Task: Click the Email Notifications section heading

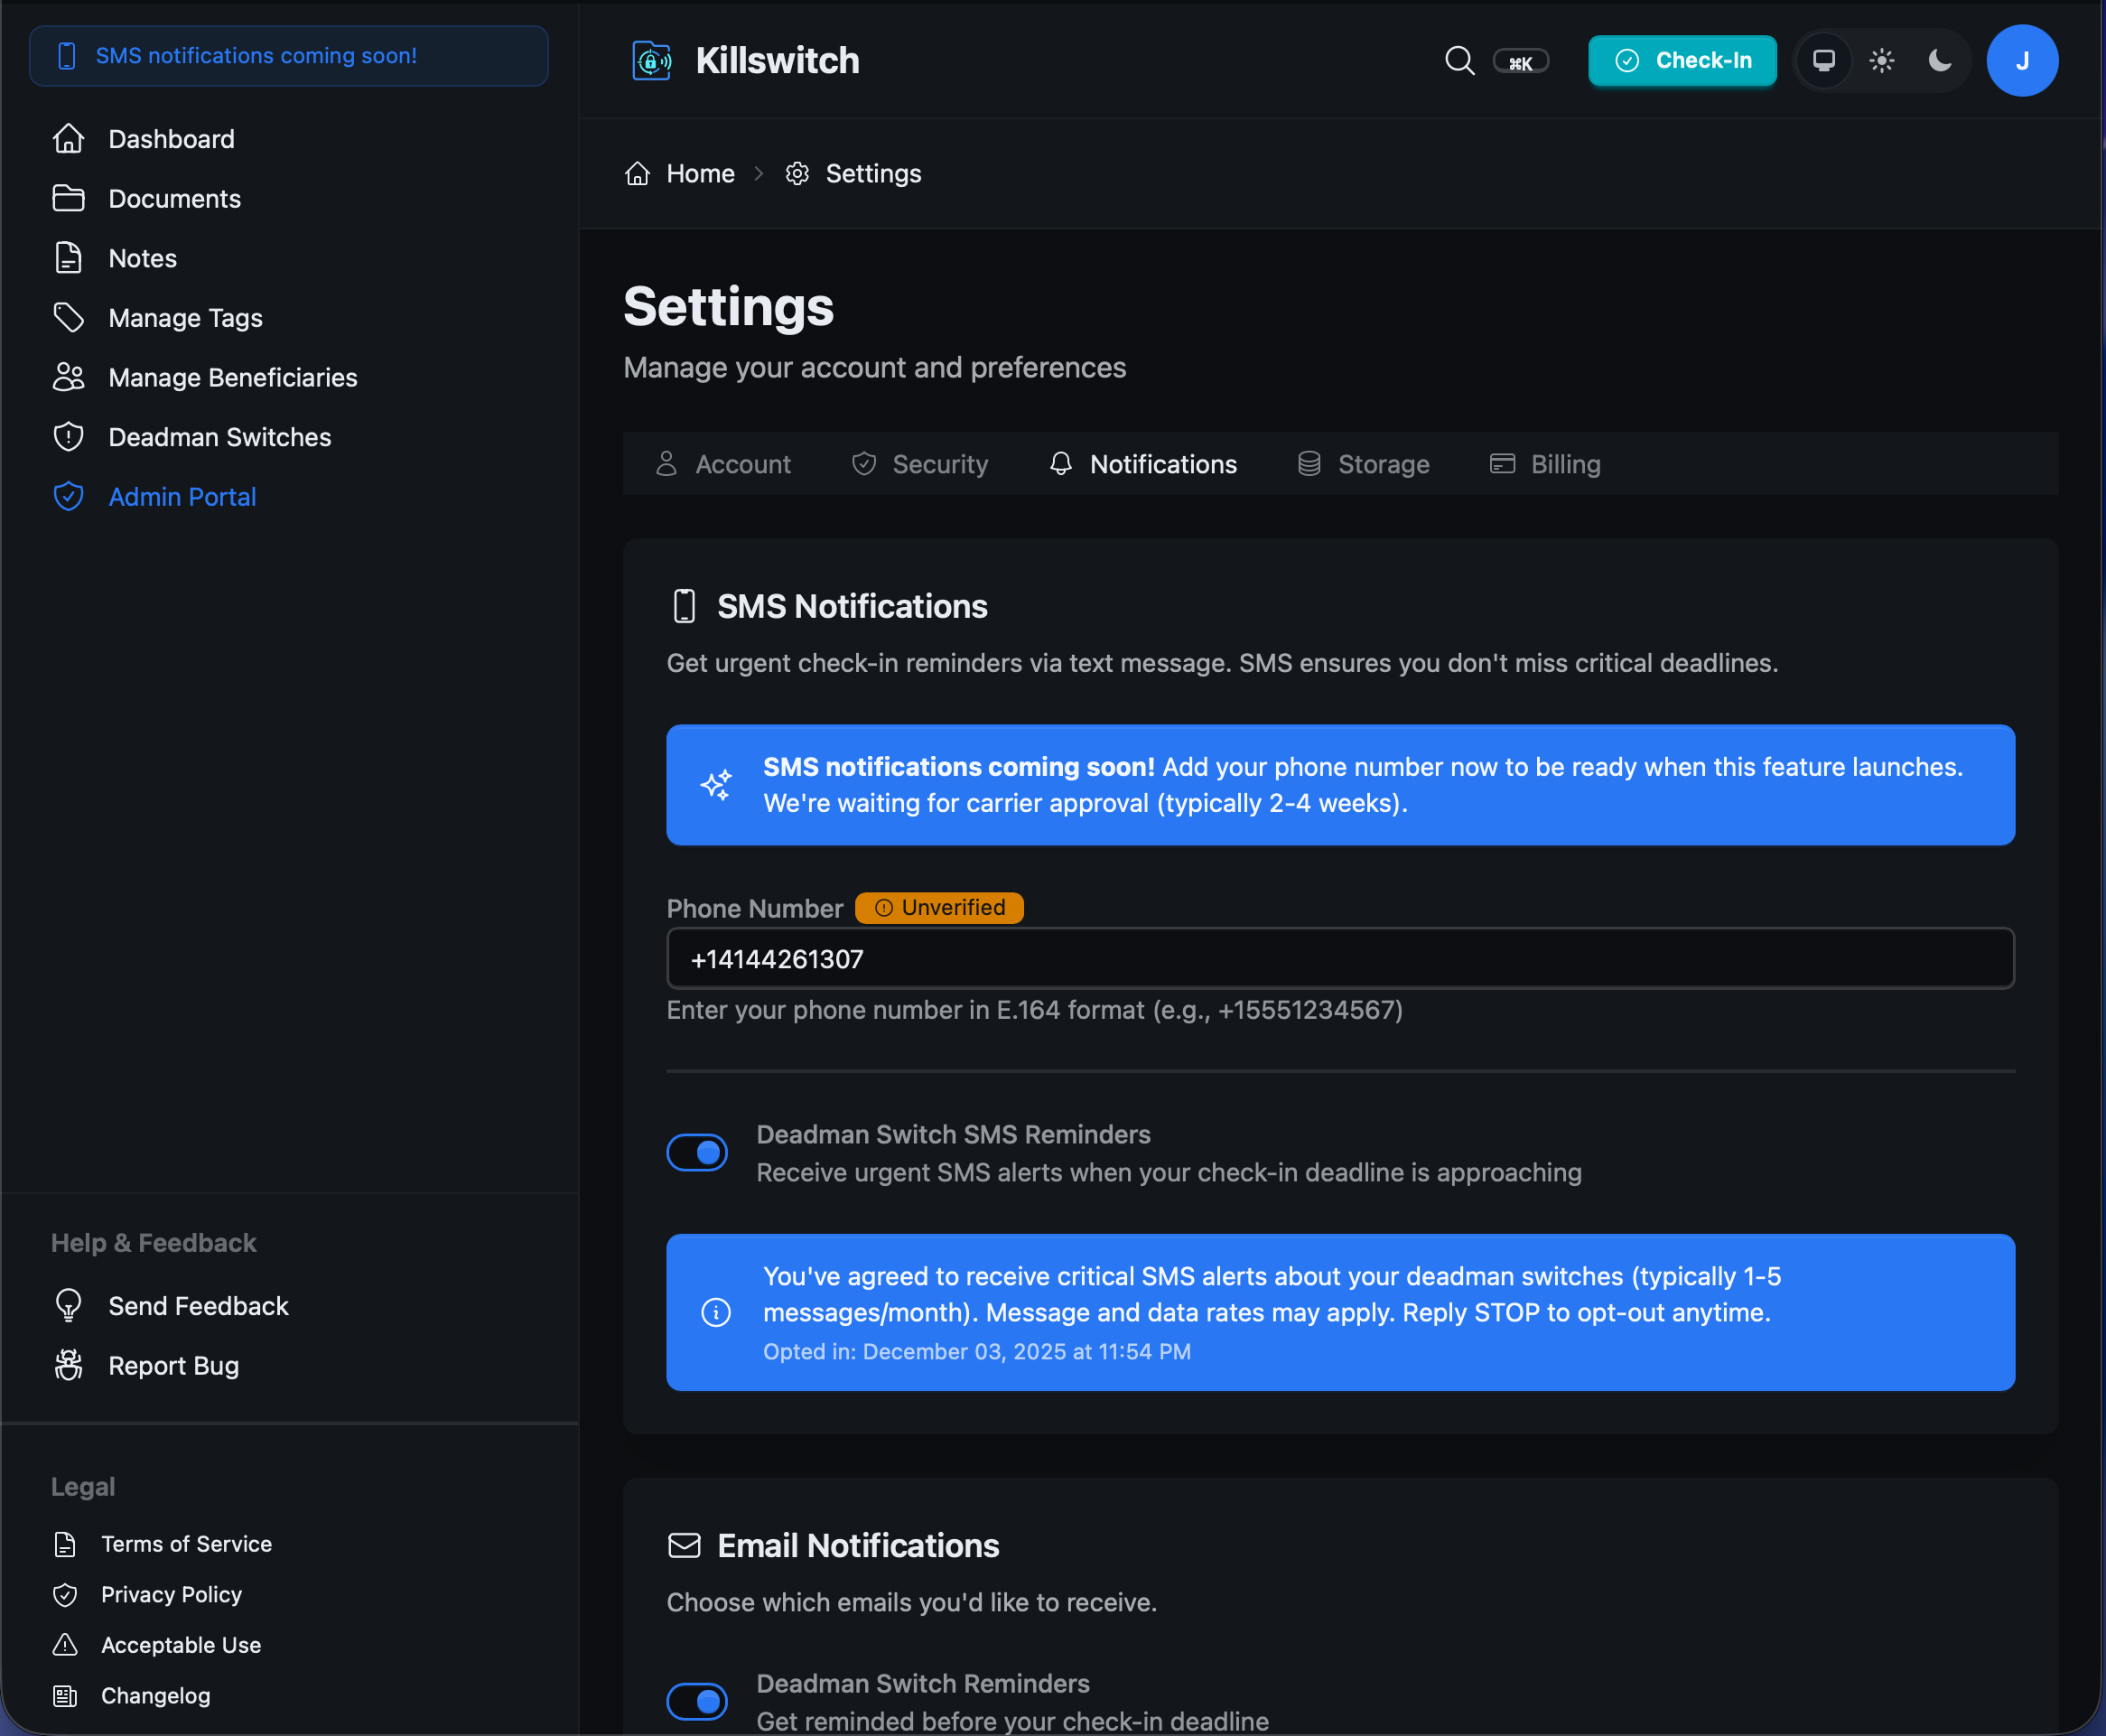Action: click(x=859, y=1545)
